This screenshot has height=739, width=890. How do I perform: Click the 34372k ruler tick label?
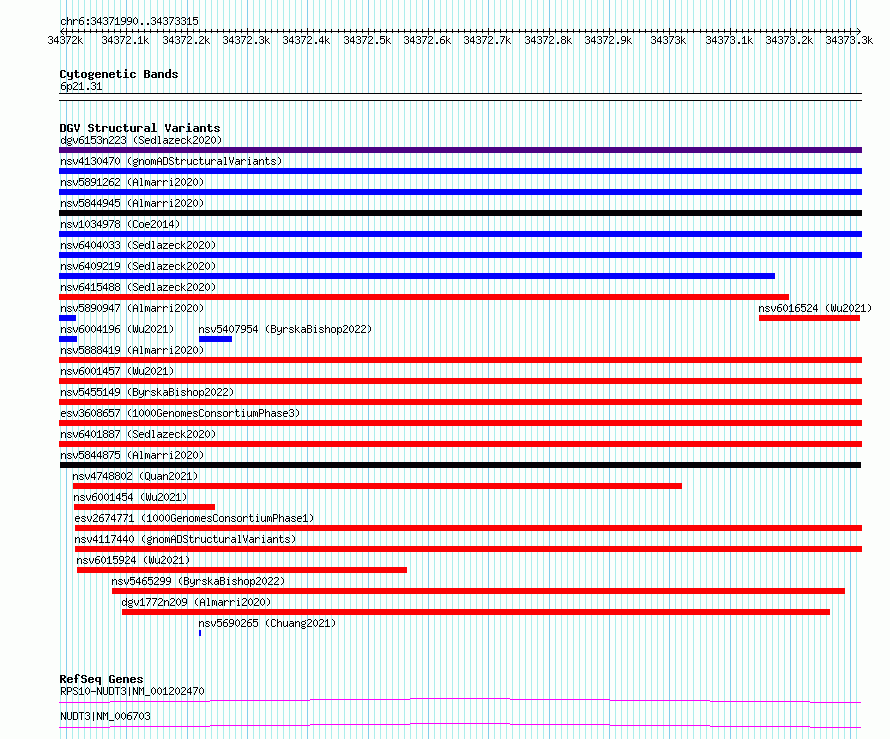(x=65, y=40)
